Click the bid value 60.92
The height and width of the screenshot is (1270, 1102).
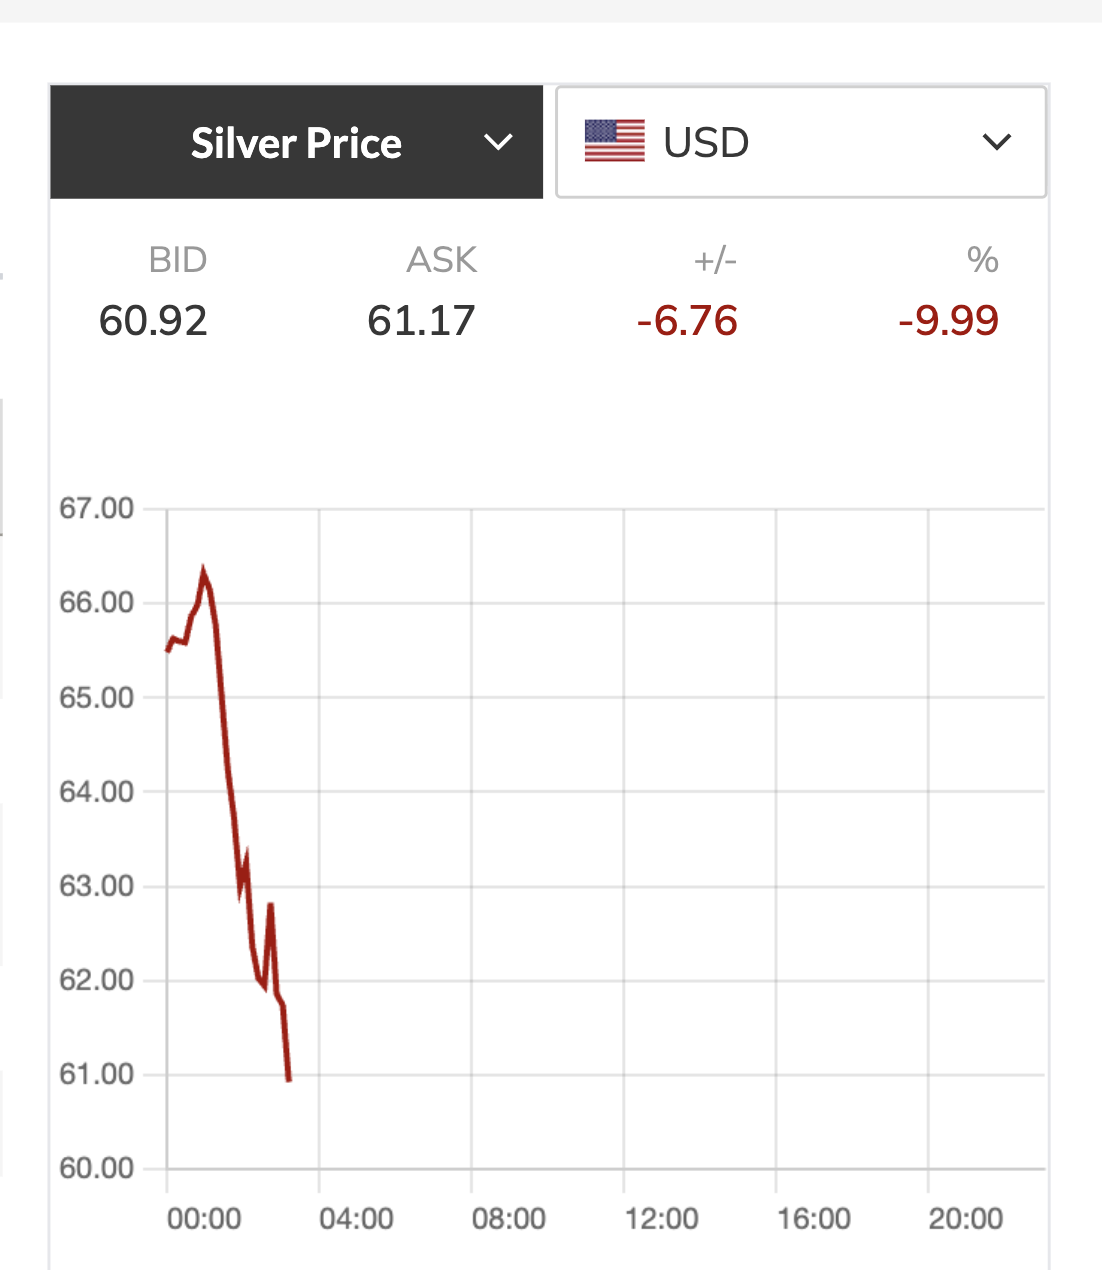pos(153,321)
